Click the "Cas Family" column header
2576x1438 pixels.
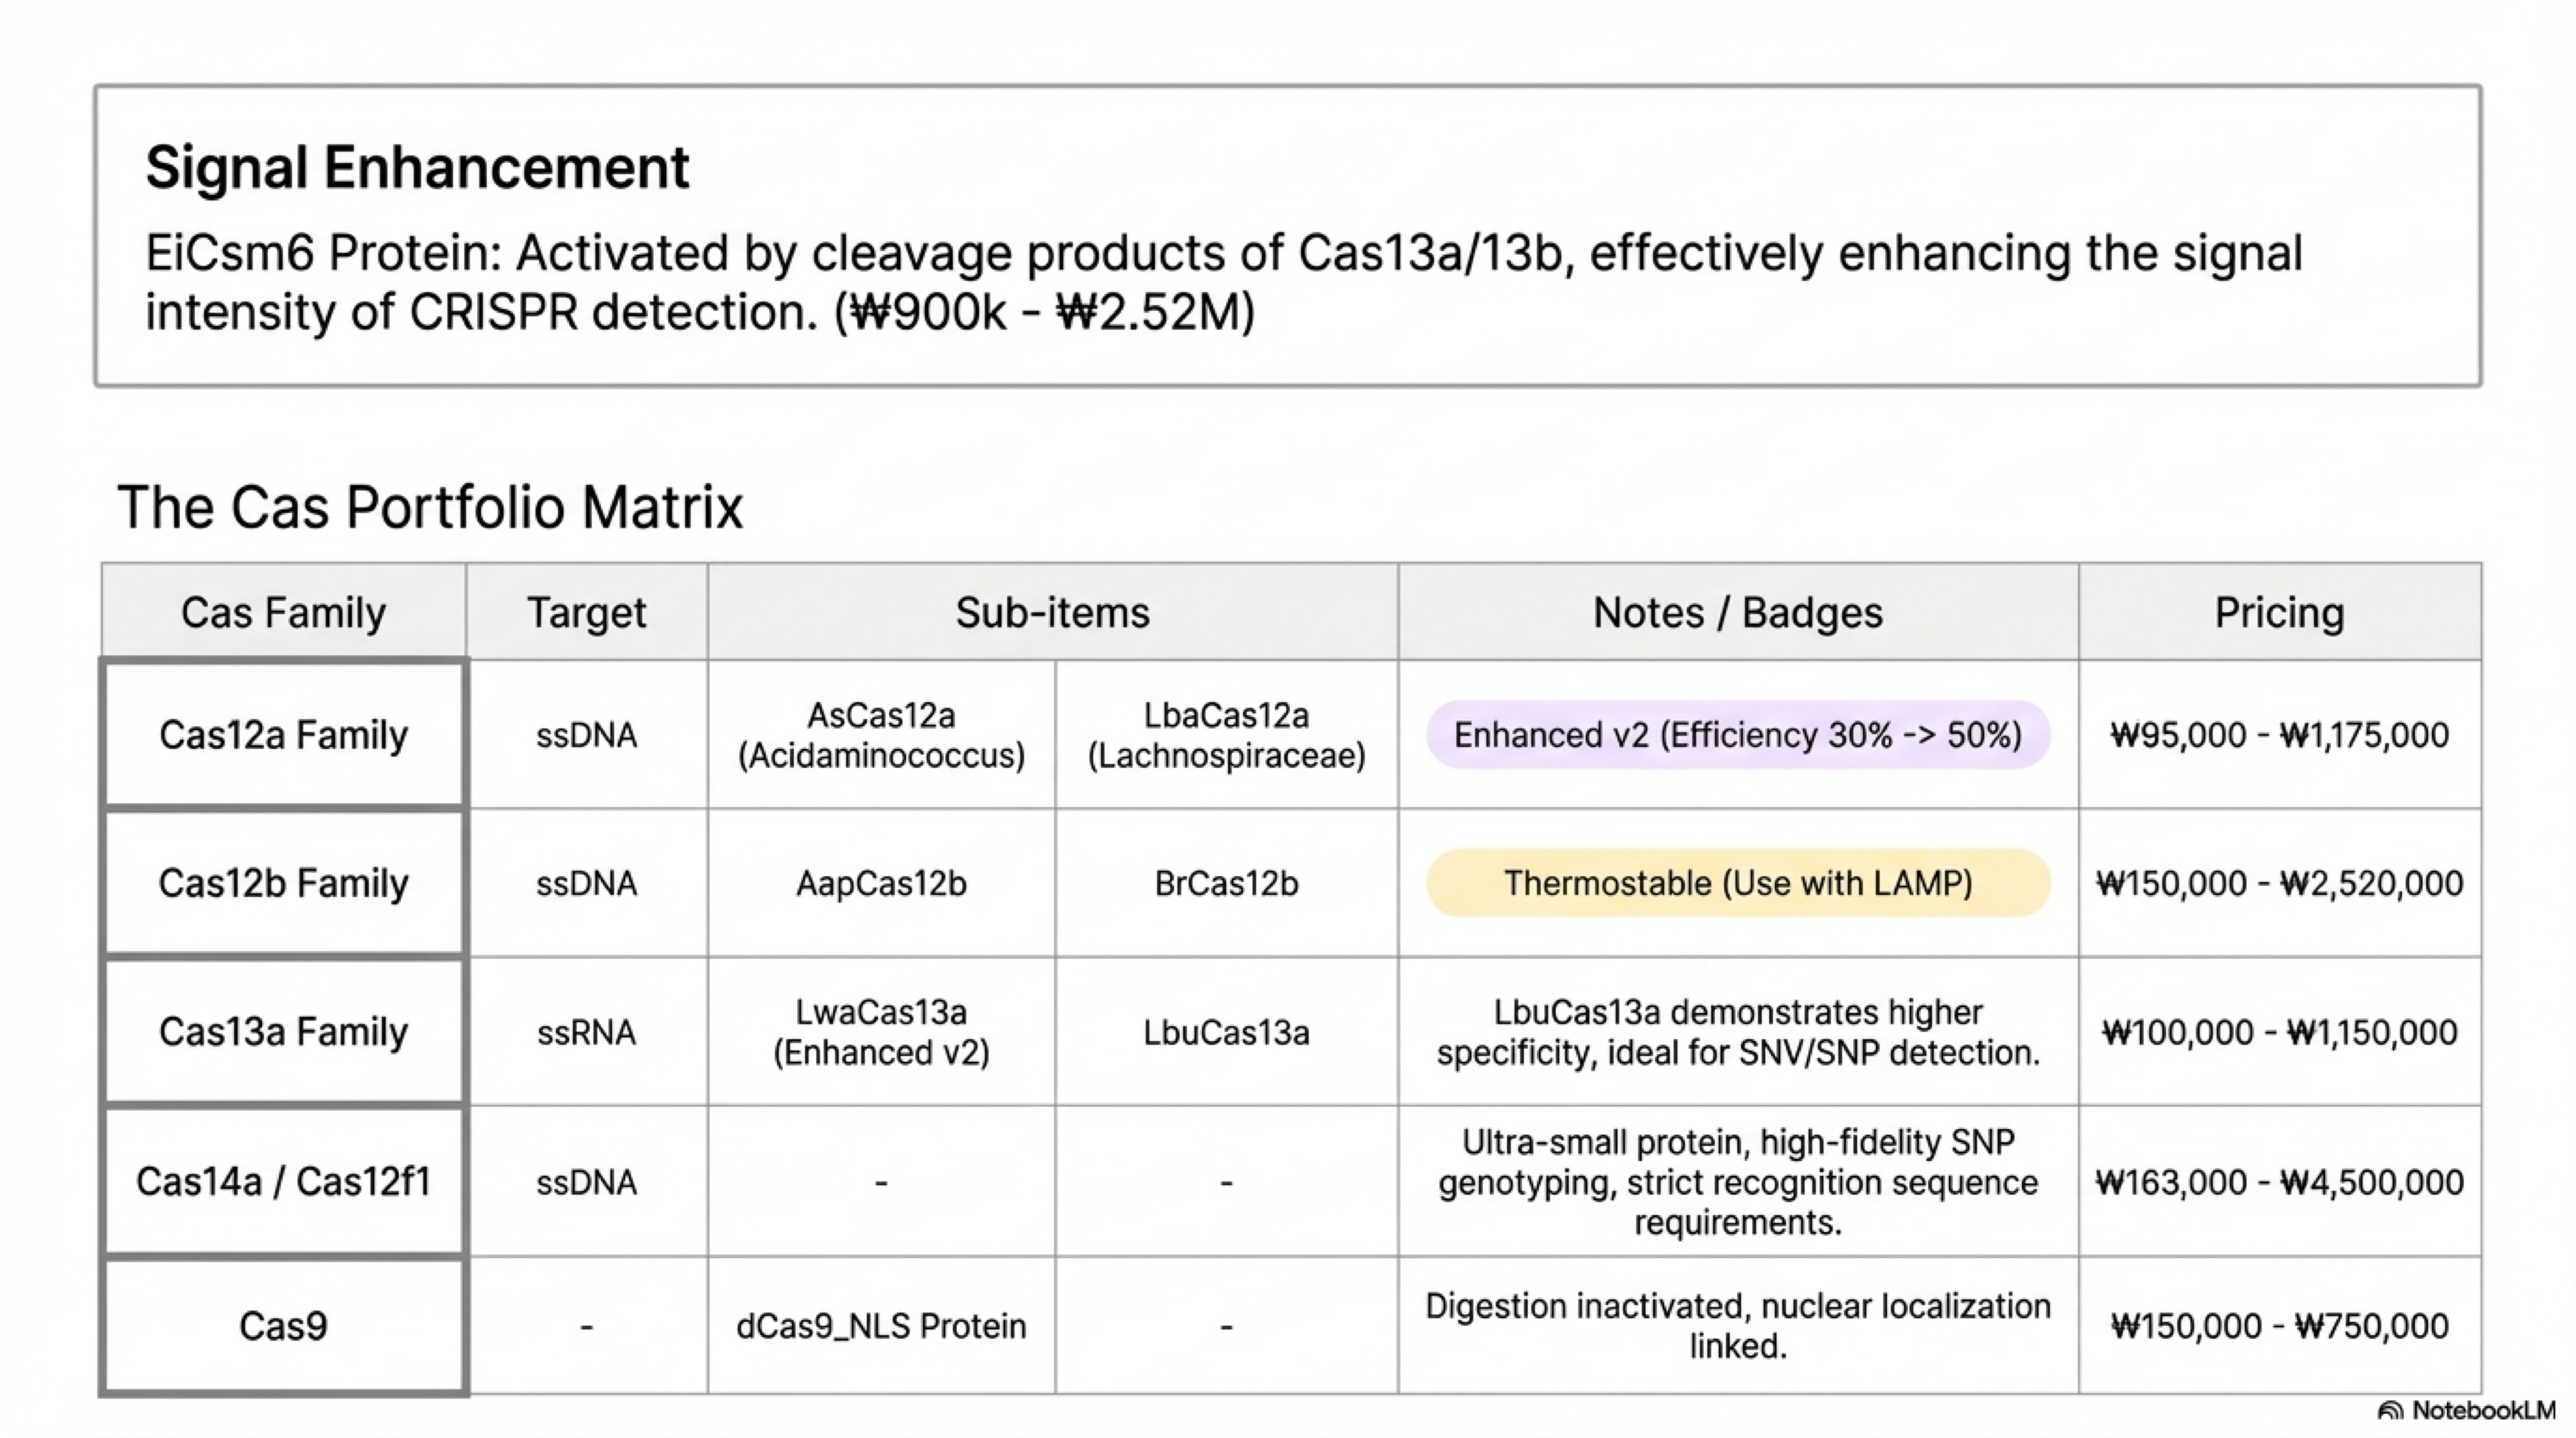coord(283,612)
